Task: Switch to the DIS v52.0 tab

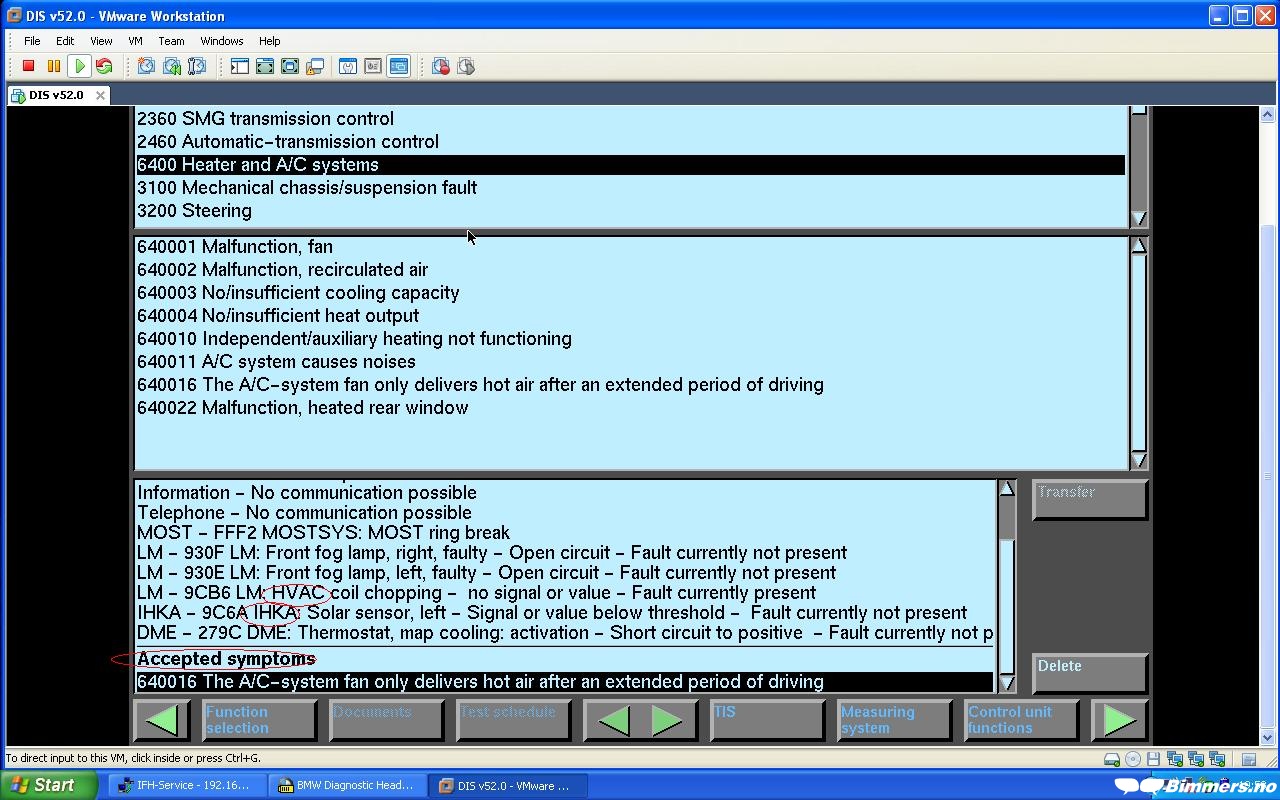Action: [x=57, y=95]
